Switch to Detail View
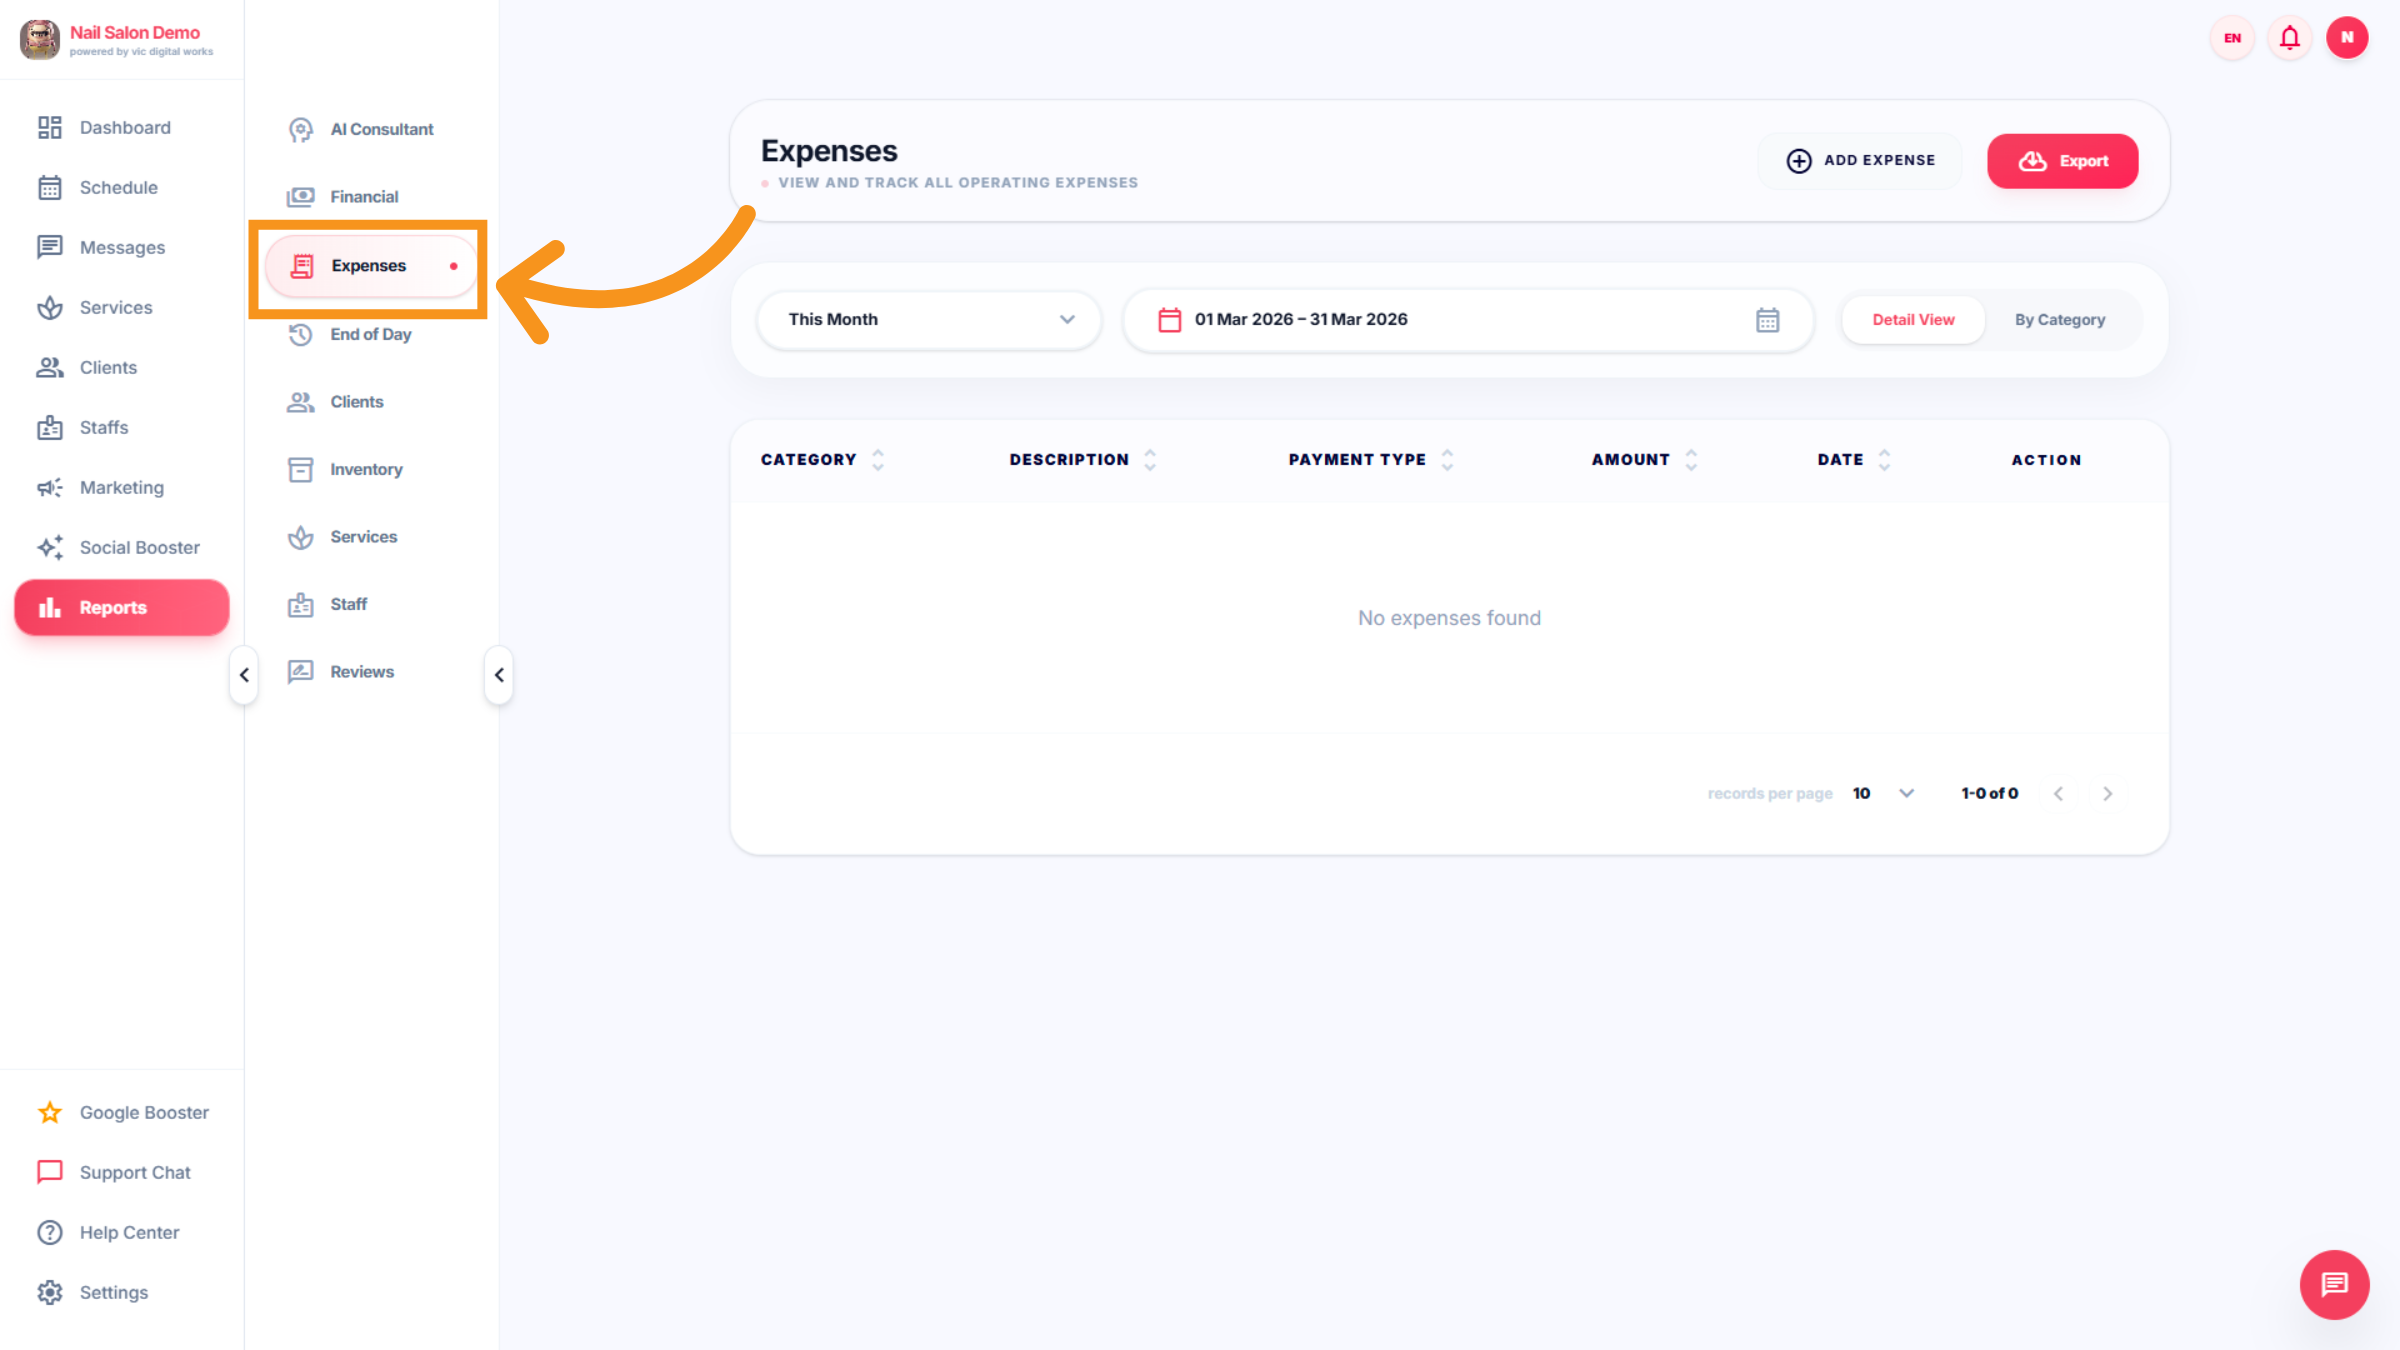This screenshot has width=2400, height=1350. click(x=1912, y=320)
